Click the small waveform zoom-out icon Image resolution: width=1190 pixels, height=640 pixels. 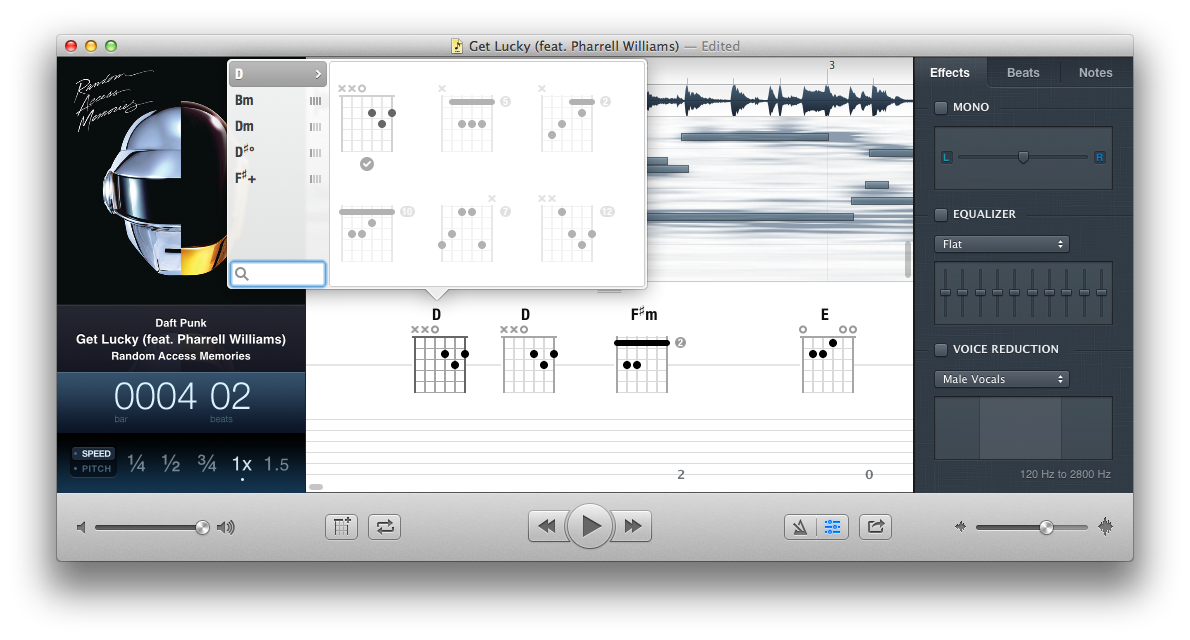click(x=960, y=526)
